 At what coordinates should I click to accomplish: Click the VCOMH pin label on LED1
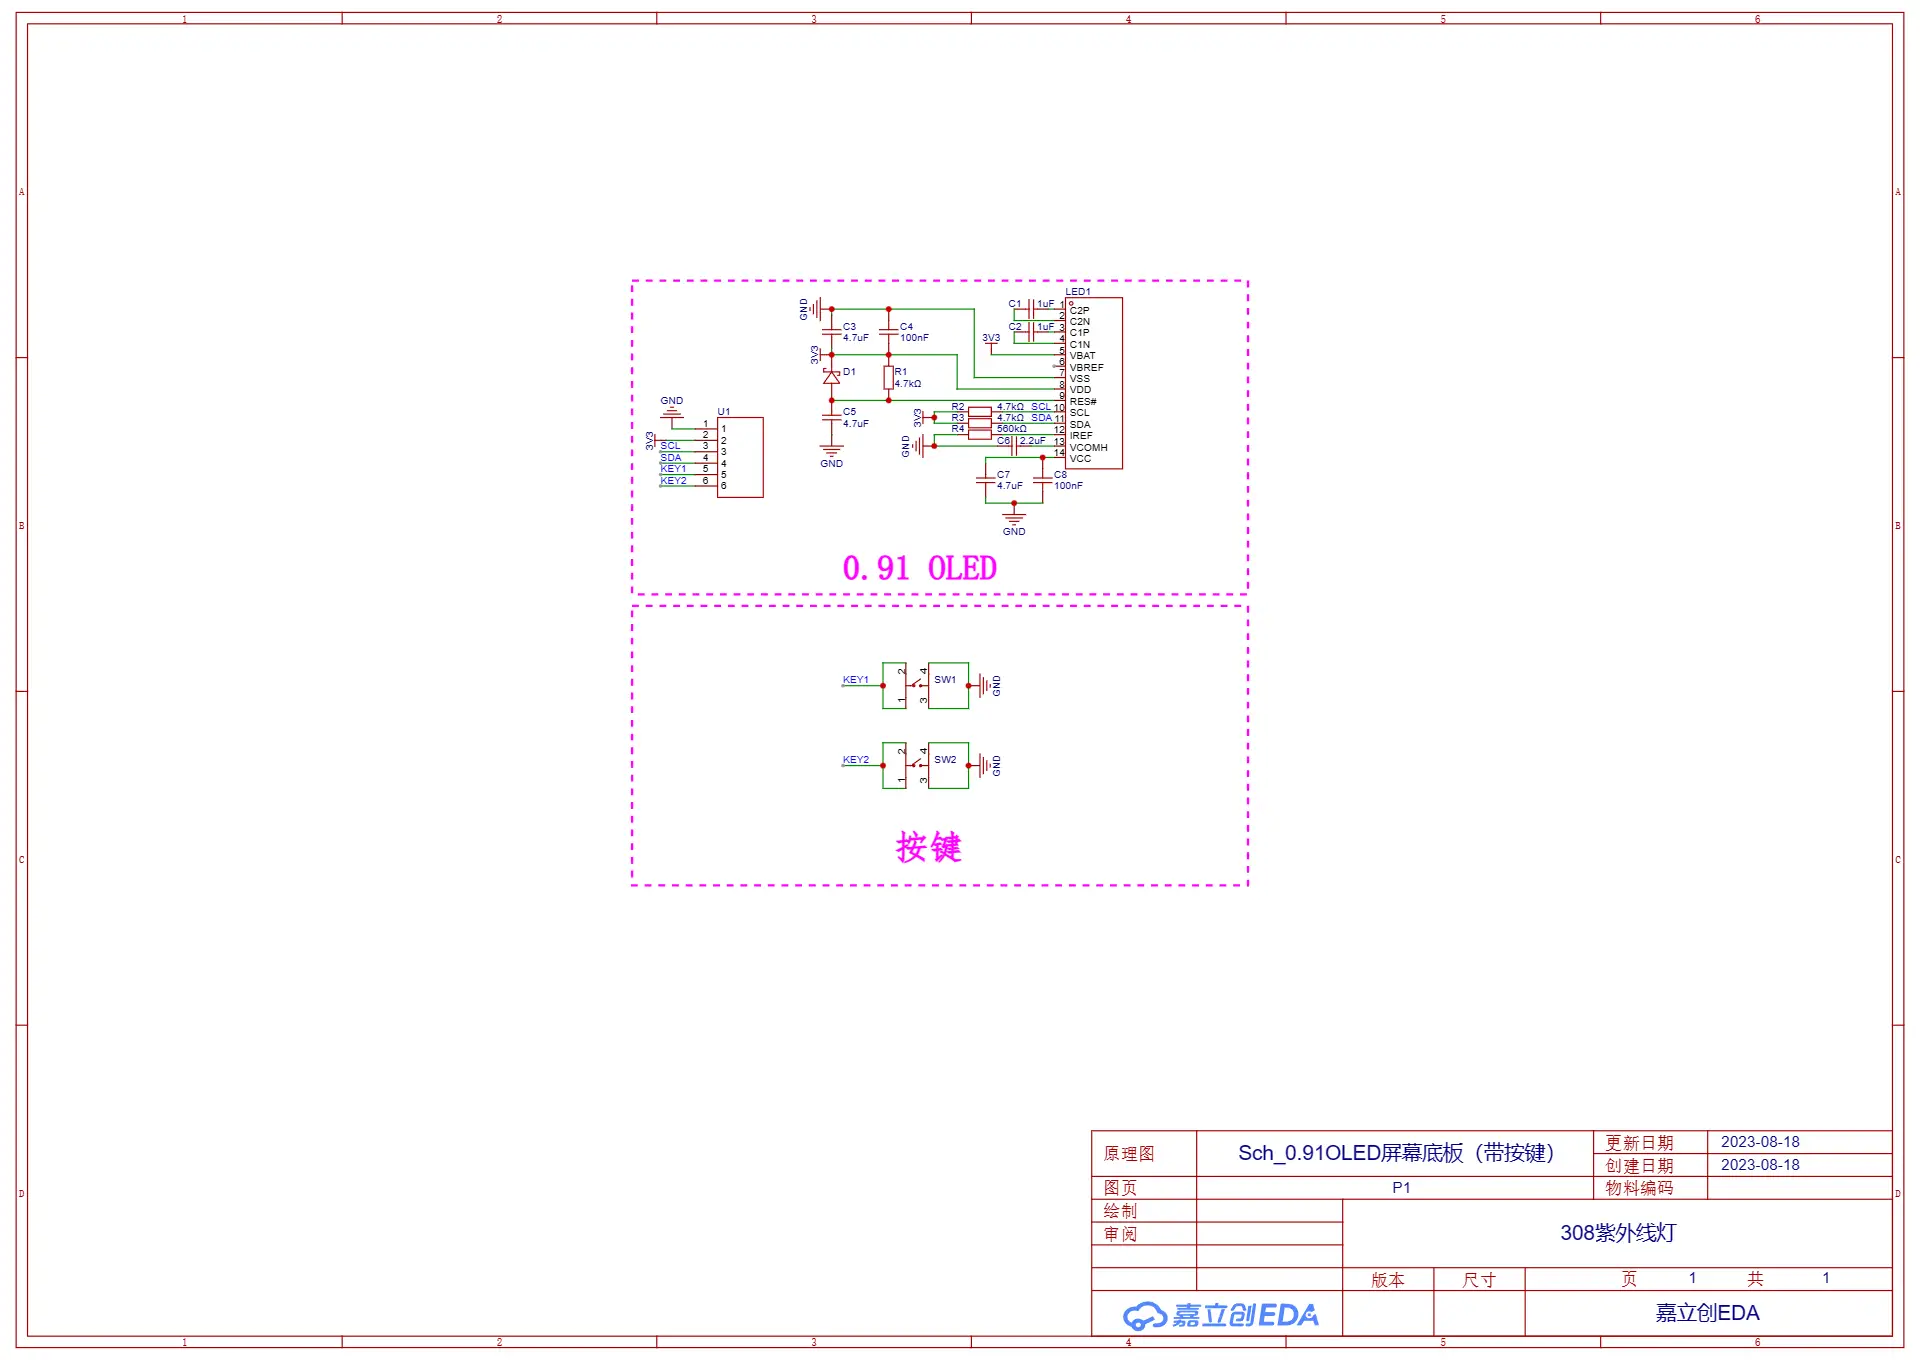point(1089,448)
